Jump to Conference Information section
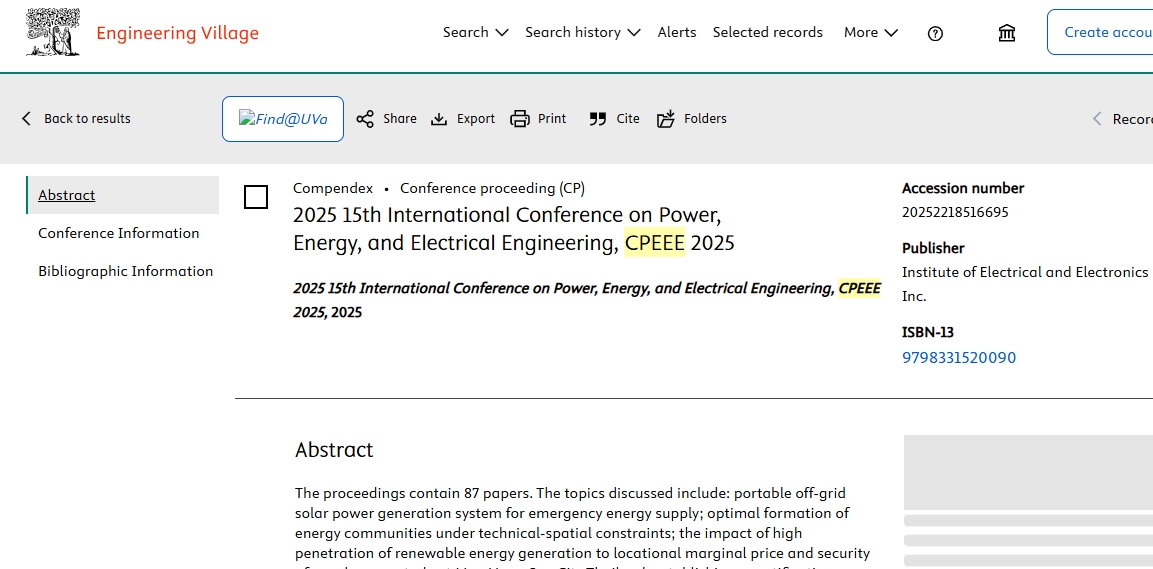 tap(118, 233)
